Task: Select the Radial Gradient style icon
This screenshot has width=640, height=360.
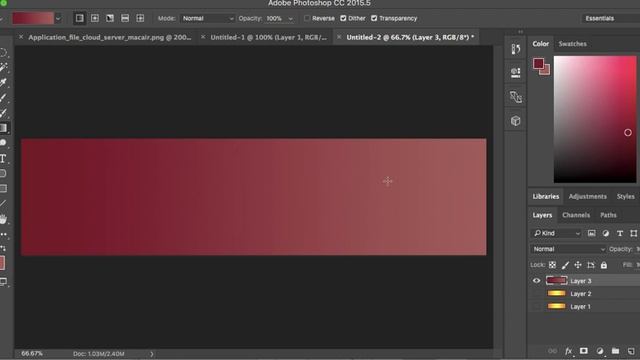Action: 95,18
